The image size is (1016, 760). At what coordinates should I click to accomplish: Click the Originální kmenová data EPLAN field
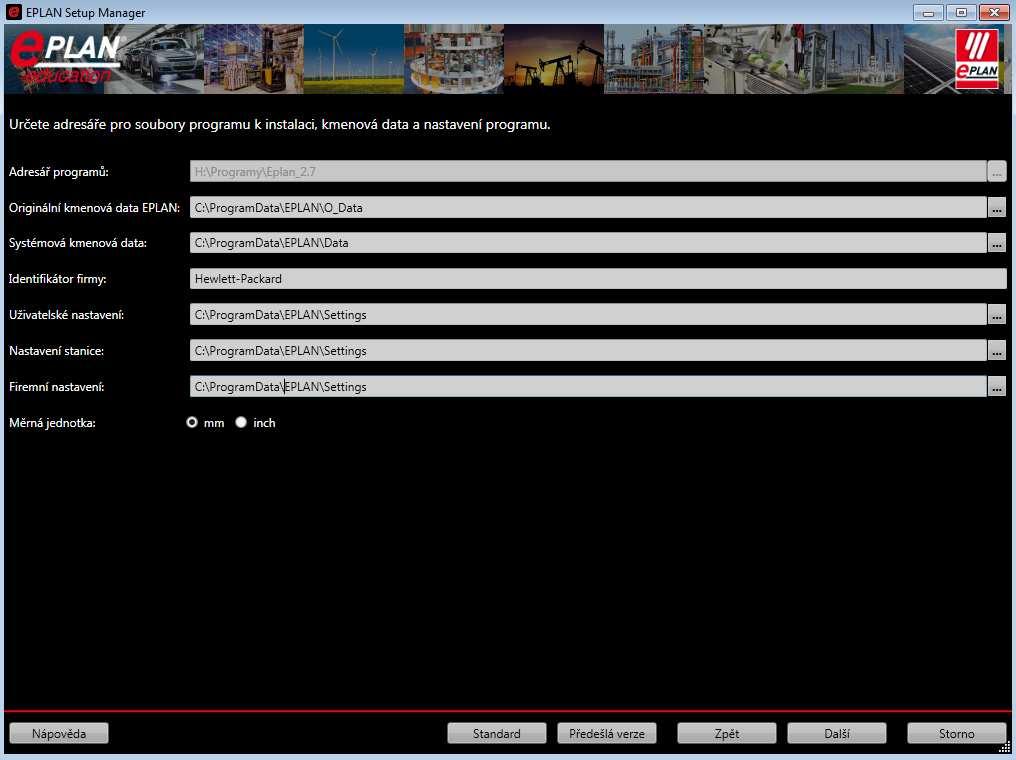(x=588, y=208)
